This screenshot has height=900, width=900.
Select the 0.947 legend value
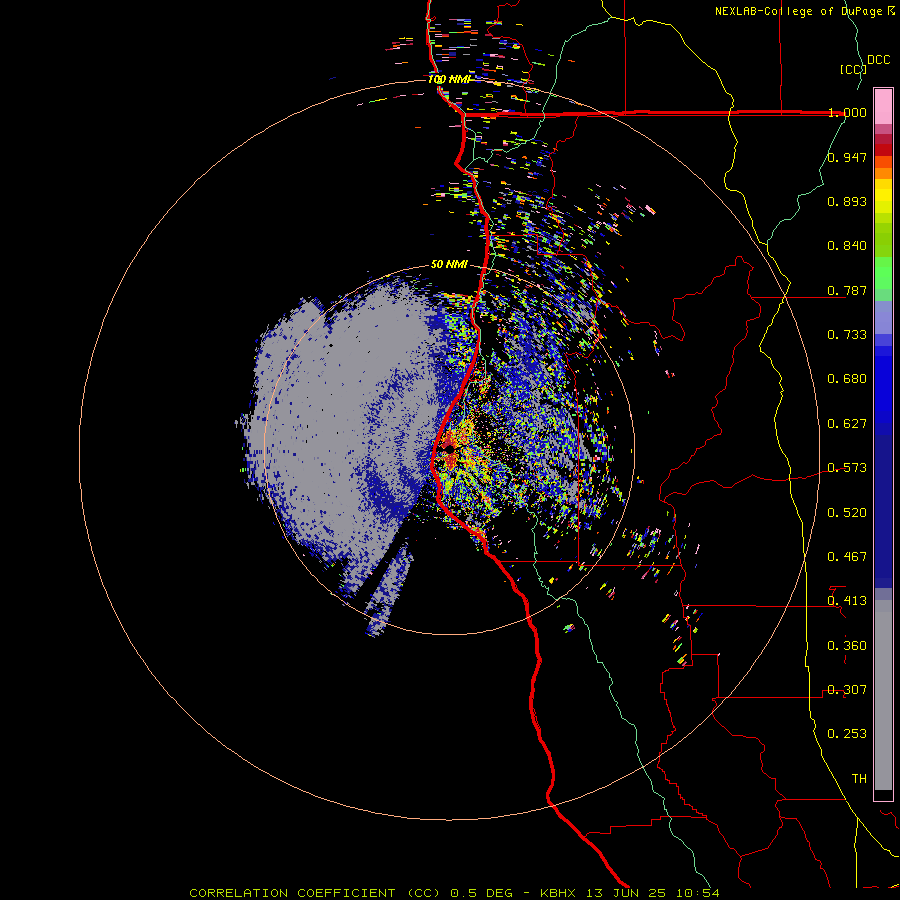(x=847, y=157)
